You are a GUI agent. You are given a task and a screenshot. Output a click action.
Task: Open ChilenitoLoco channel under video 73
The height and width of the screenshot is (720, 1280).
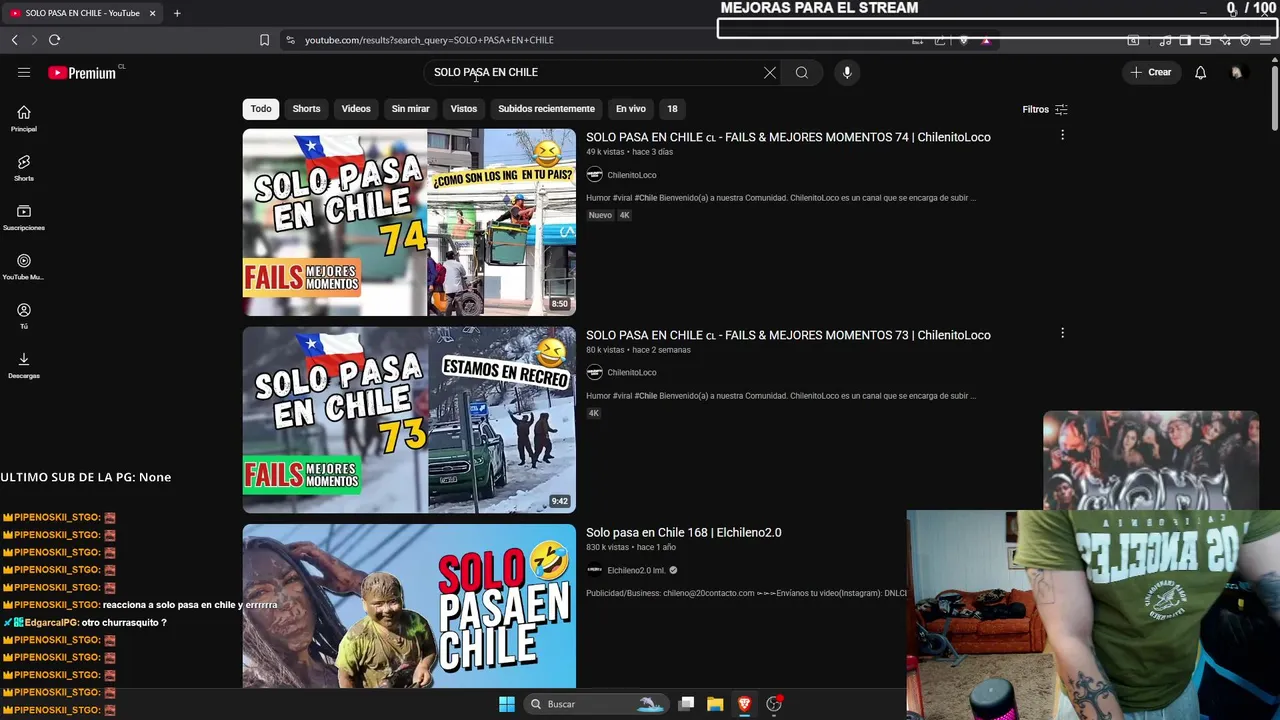632,372
